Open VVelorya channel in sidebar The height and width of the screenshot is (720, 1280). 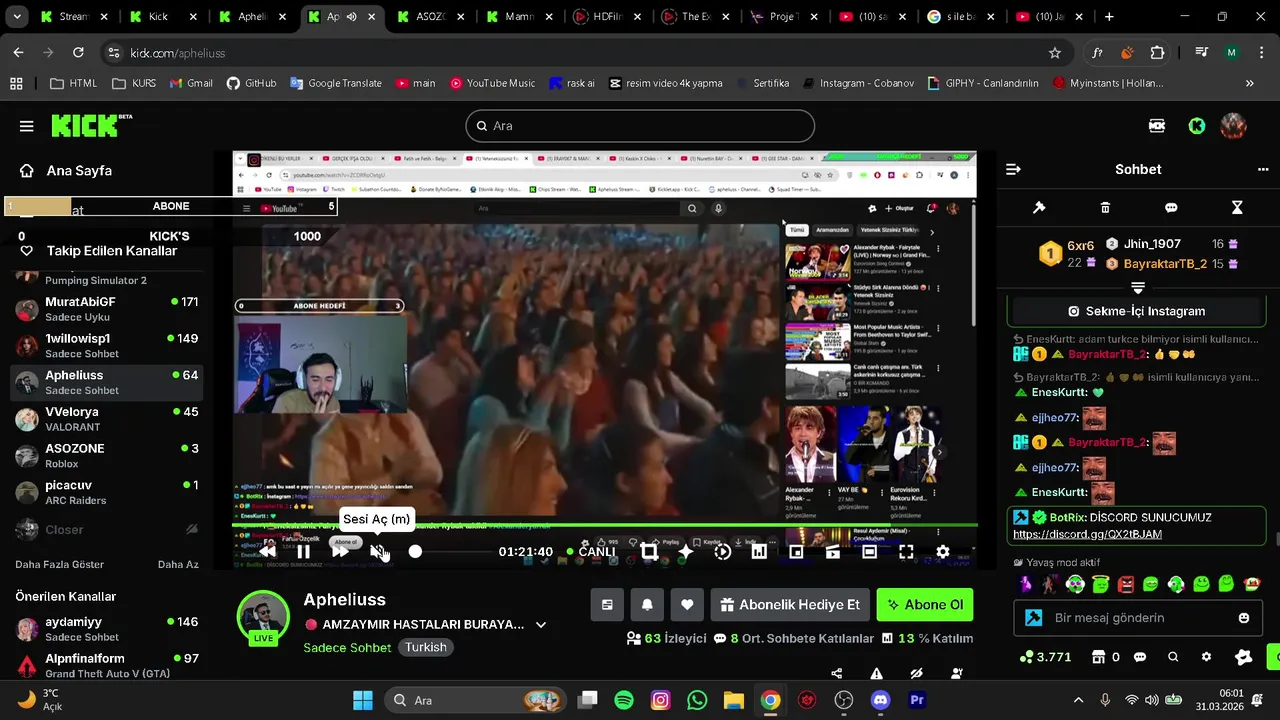tap(106, 418)
